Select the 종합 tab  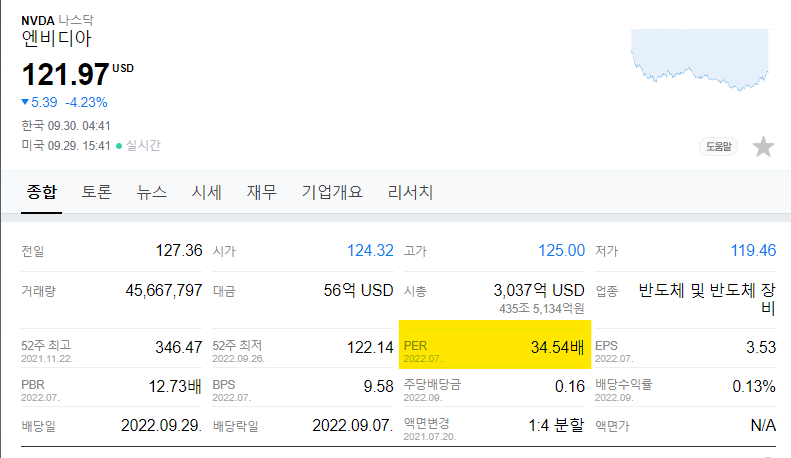(x=41, y=192)
